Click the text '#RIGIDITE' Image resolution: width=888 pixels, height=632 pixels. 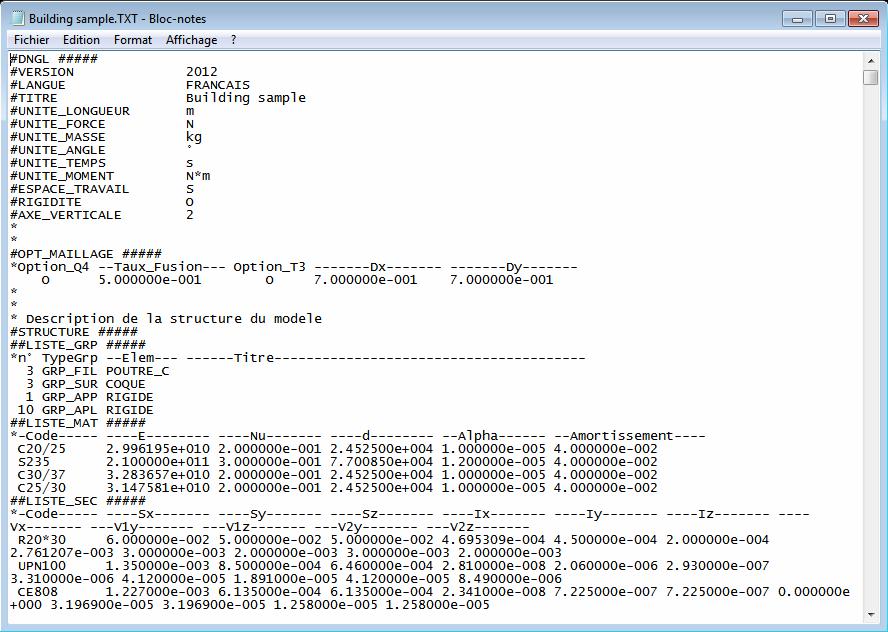tap(46, 202)
